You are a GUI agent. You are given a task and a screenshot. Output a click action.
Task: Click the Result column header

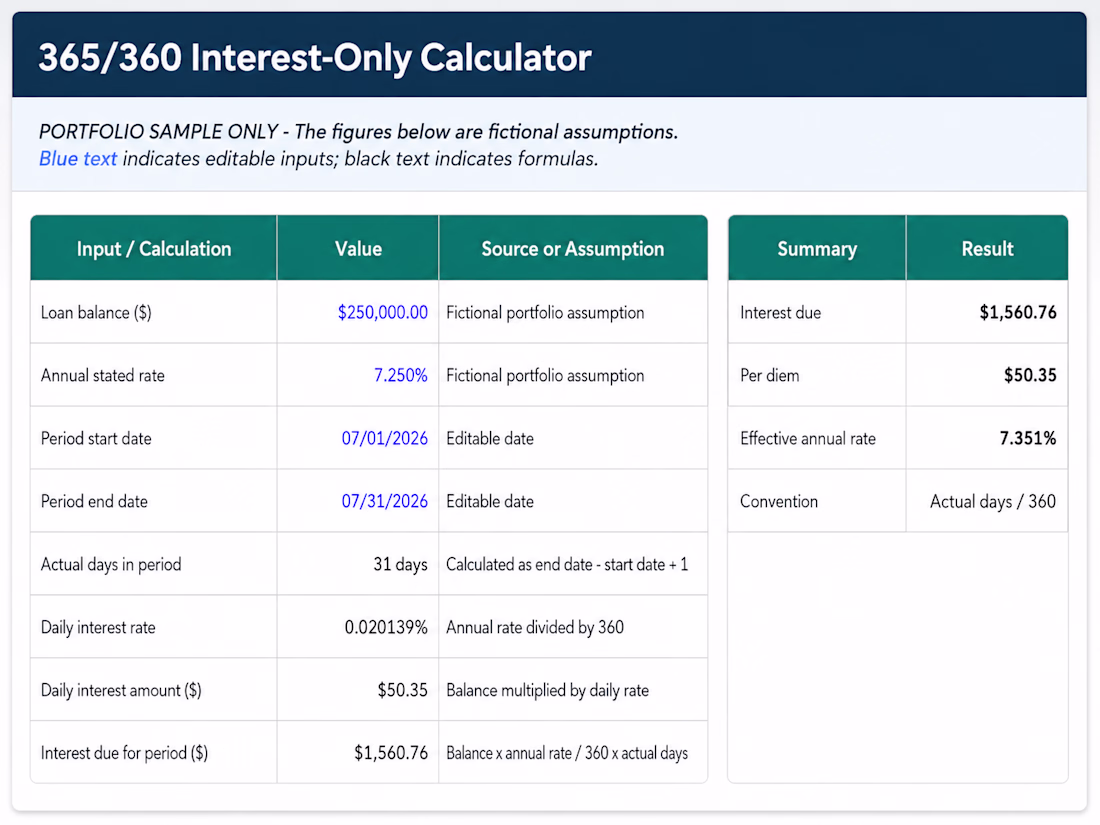pos(987,248)
